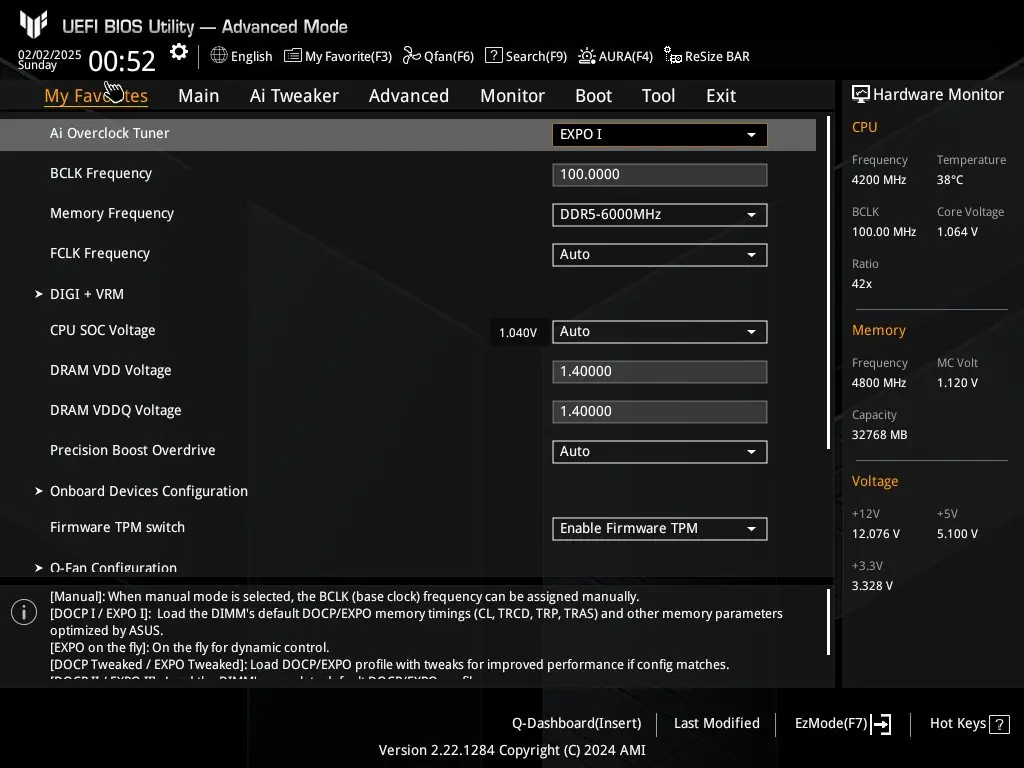The width and height of the screenshot is (1024, 768).
Task: Click the 42x ratio value
Action: (861, 284)
